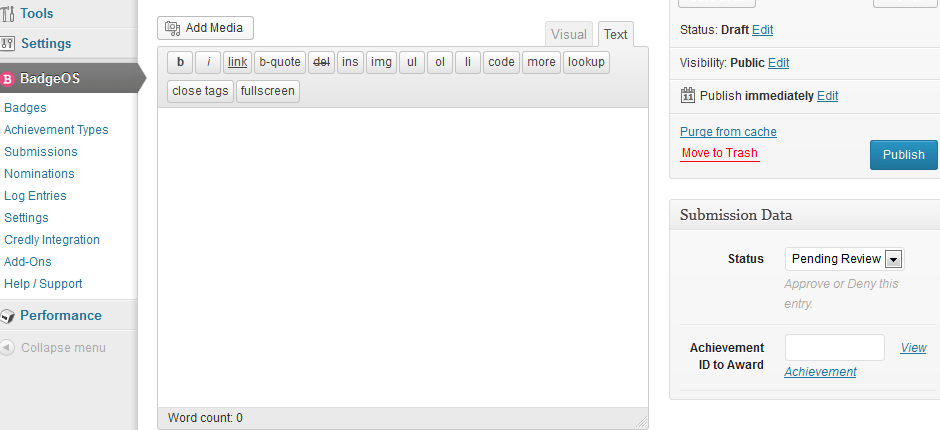Viewport: 940px width, 430px height.
Task: Go to Submissions submenu
Action: [x=41, y=152]
